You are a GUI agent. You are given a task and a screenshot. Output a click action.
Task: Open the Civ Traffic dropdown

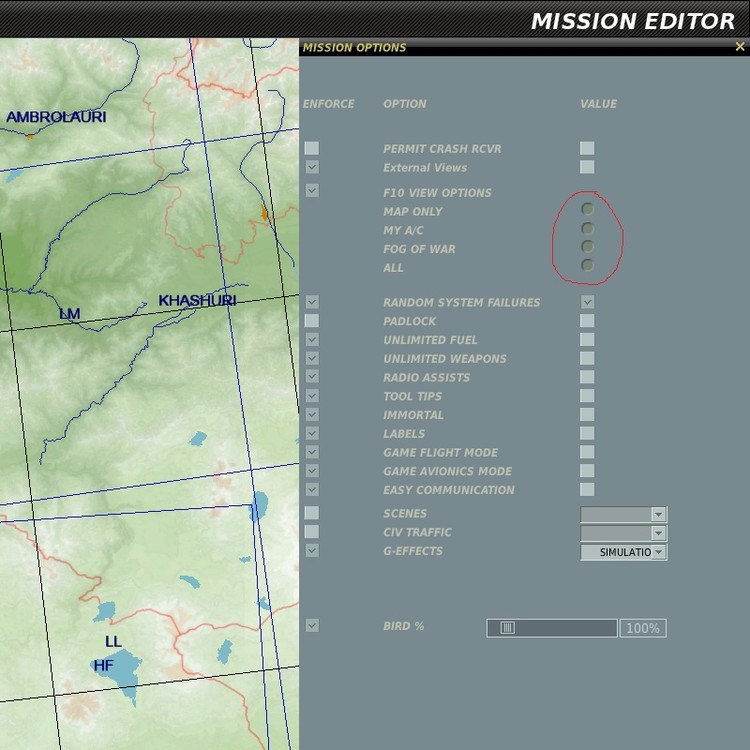(x=623, y=533)
